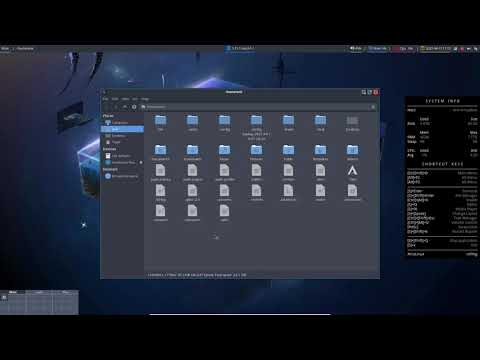Click the icon at the path bar's end
Image resolution: width=480 pixels, height=360 pixels.
click(x=373, y=107)
